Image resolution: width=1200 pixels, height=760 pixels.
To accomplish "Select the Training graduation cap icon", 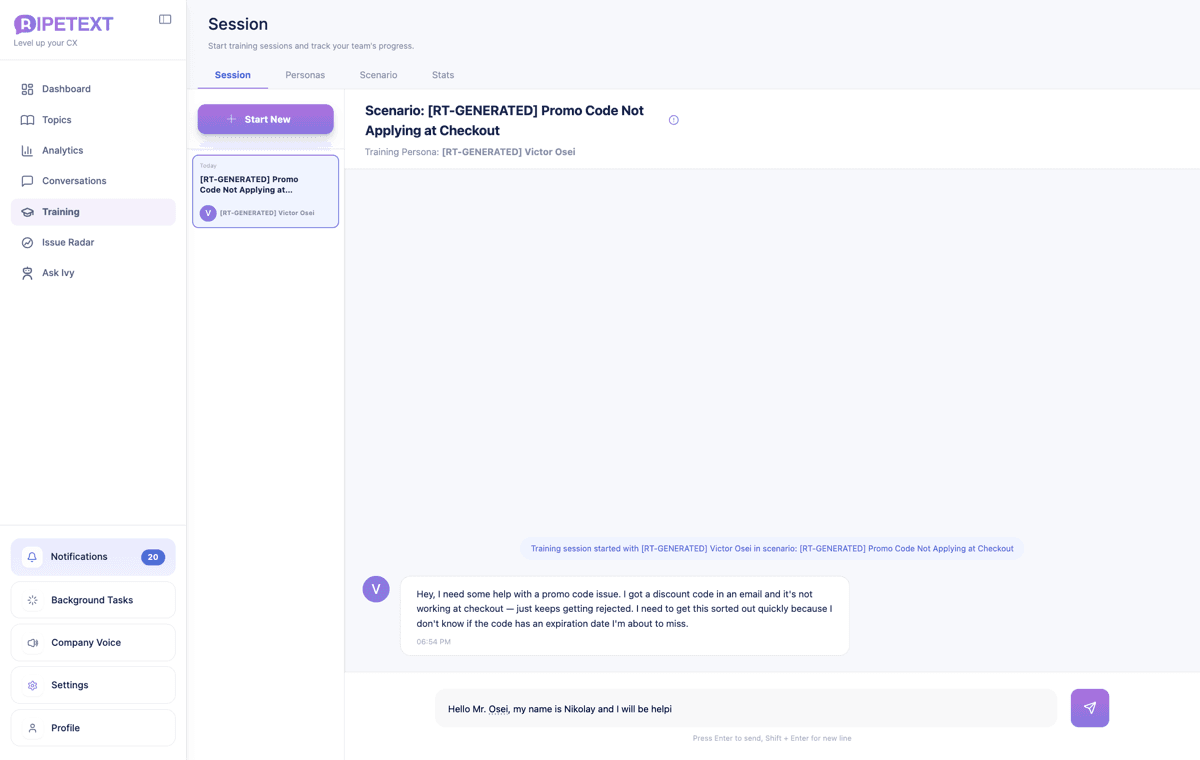I will [x=28, y=211].
